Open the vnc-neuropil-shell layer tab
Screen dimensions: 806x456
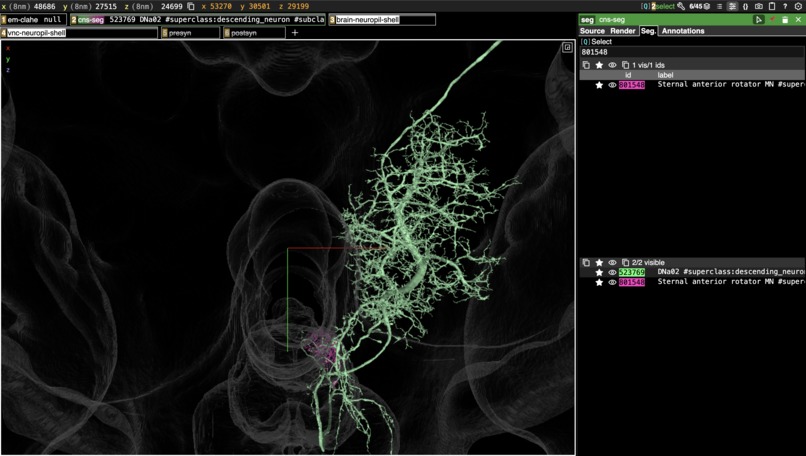pos(79,33)
